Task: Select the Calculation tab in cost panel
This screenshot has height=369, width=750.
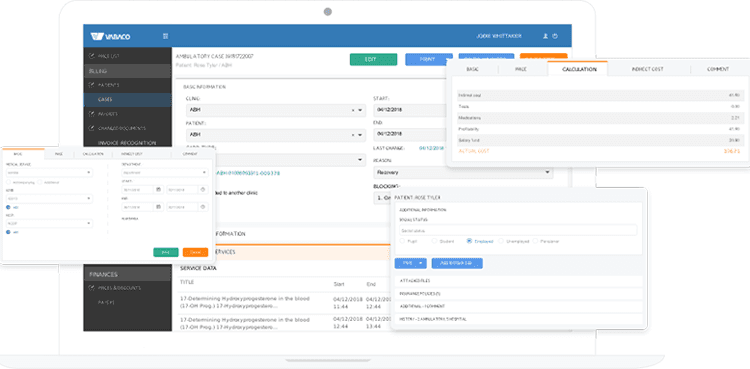Action: [579, 69]
